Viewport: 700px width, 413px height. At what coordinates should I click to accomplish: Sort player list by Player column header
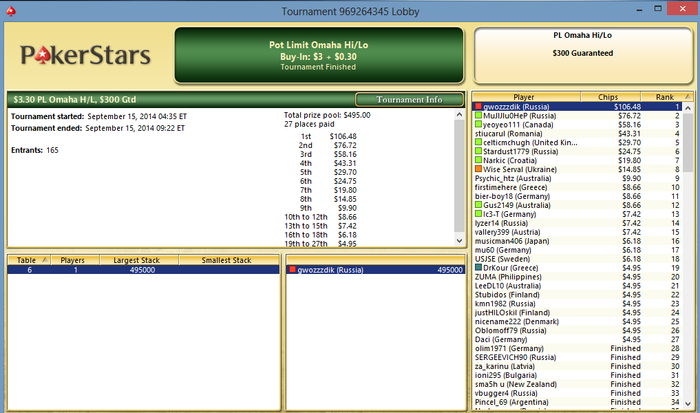(526, 97)
